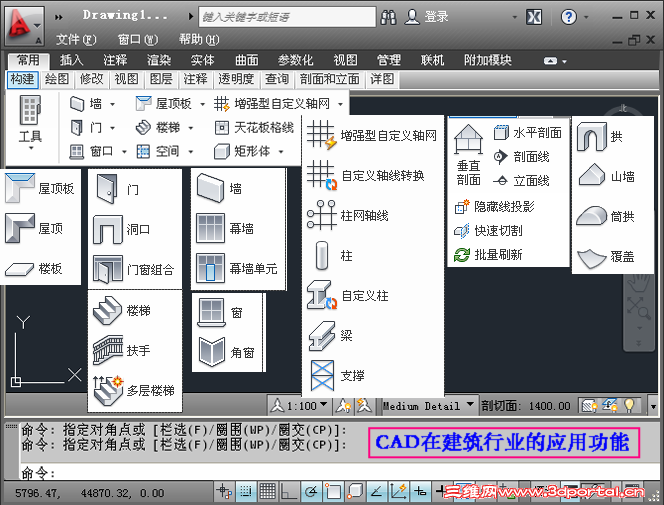Select the 支撑 brace tool

tap(338, 375)
